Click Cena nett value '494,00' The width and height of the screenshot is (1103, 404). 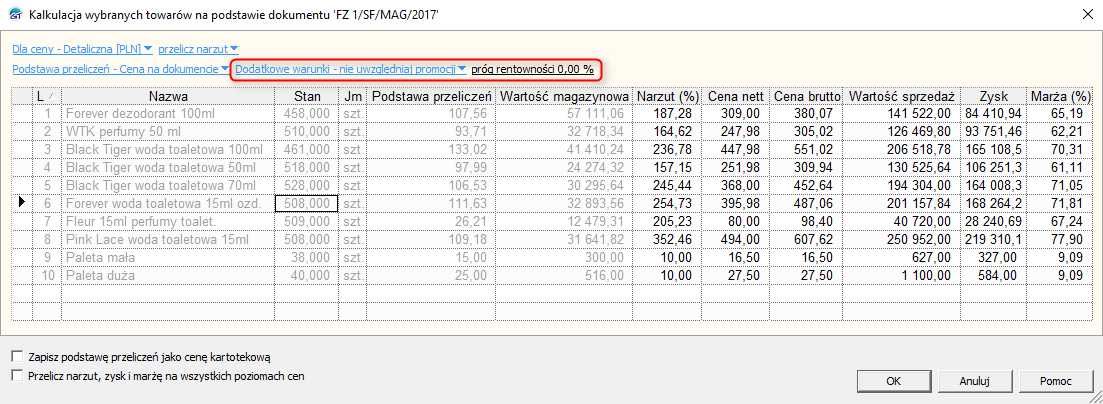pos(739,239)
